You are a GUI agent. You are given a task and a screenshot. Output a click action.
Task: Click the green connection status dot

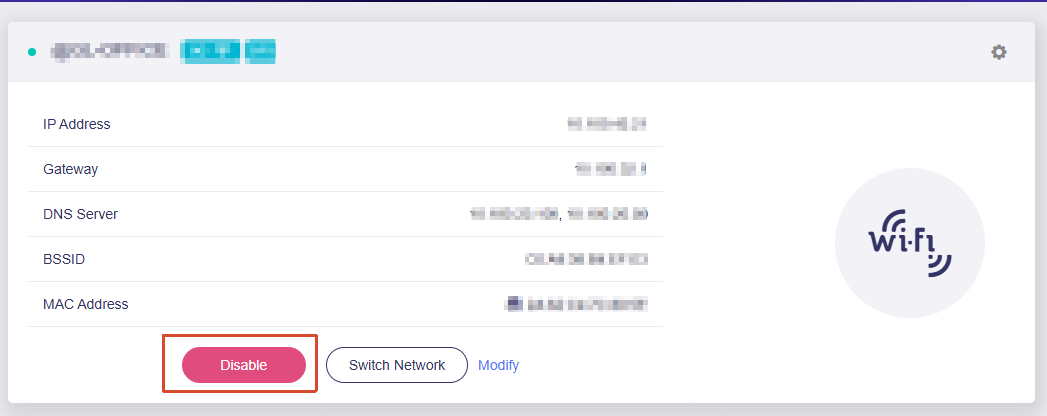coord(32,52)
